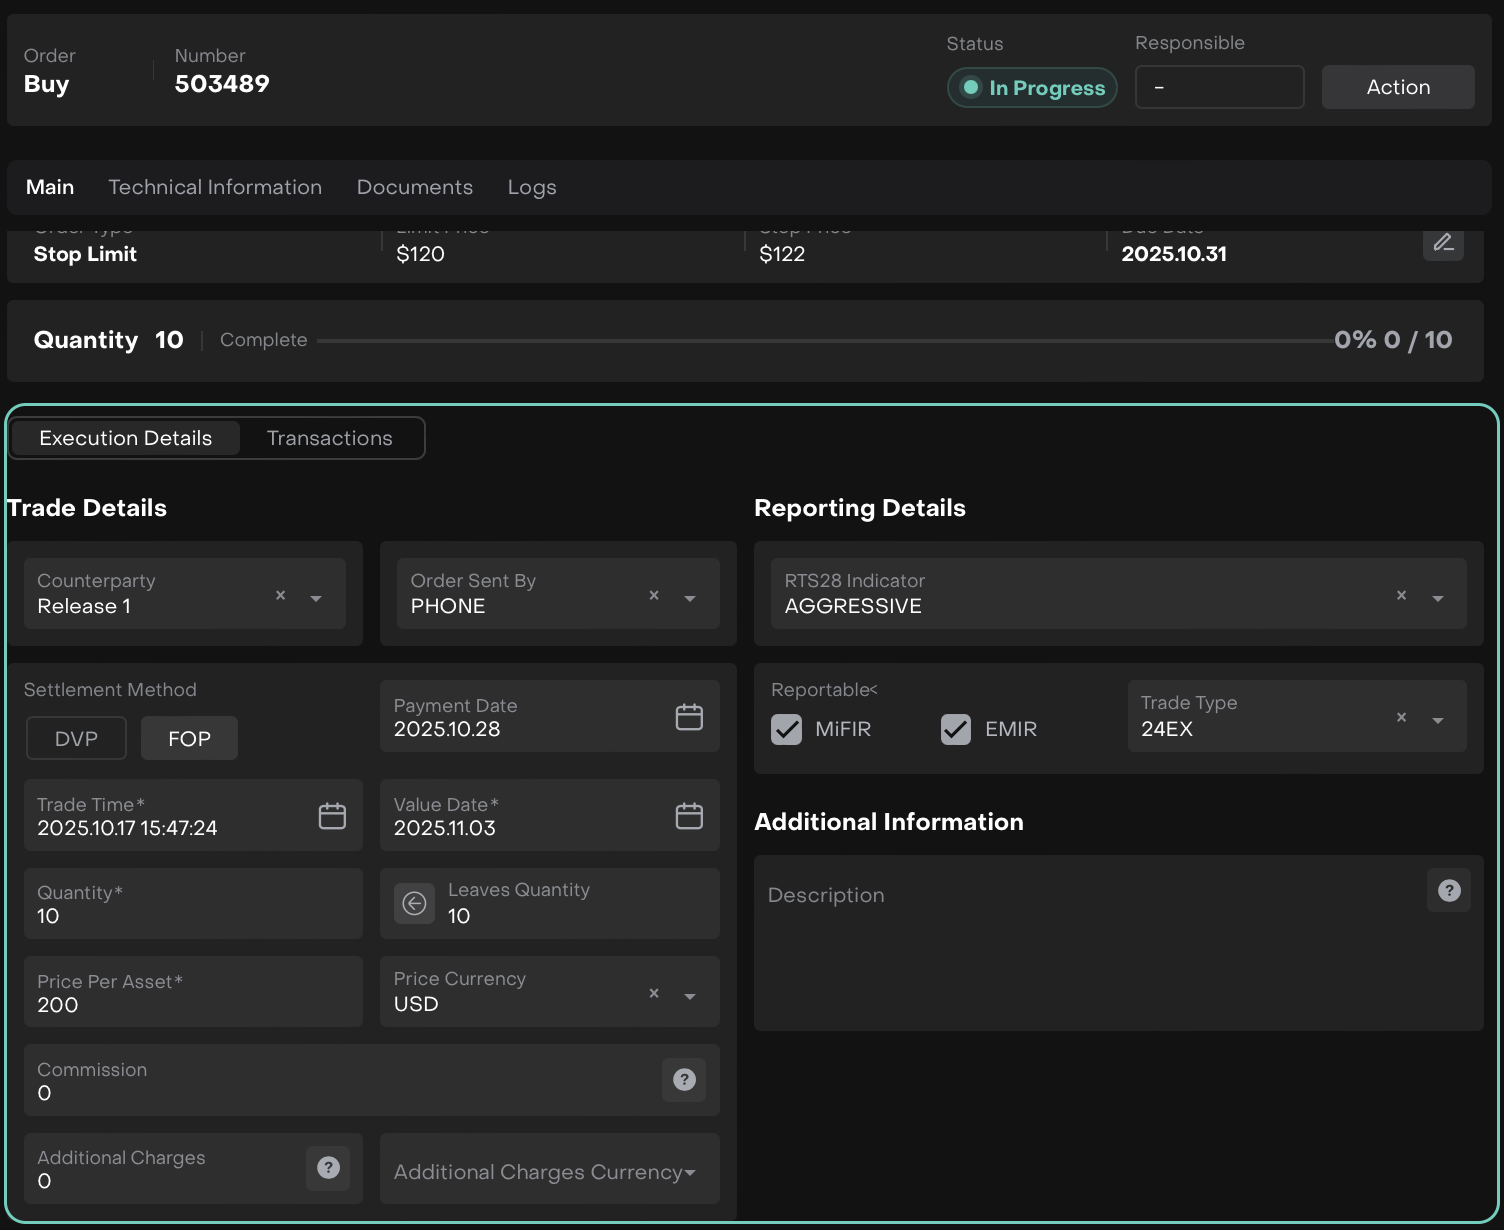Switch to the Technical Information tab
The height and width of the screenshot is (1230, 1504).
(215, 188)
